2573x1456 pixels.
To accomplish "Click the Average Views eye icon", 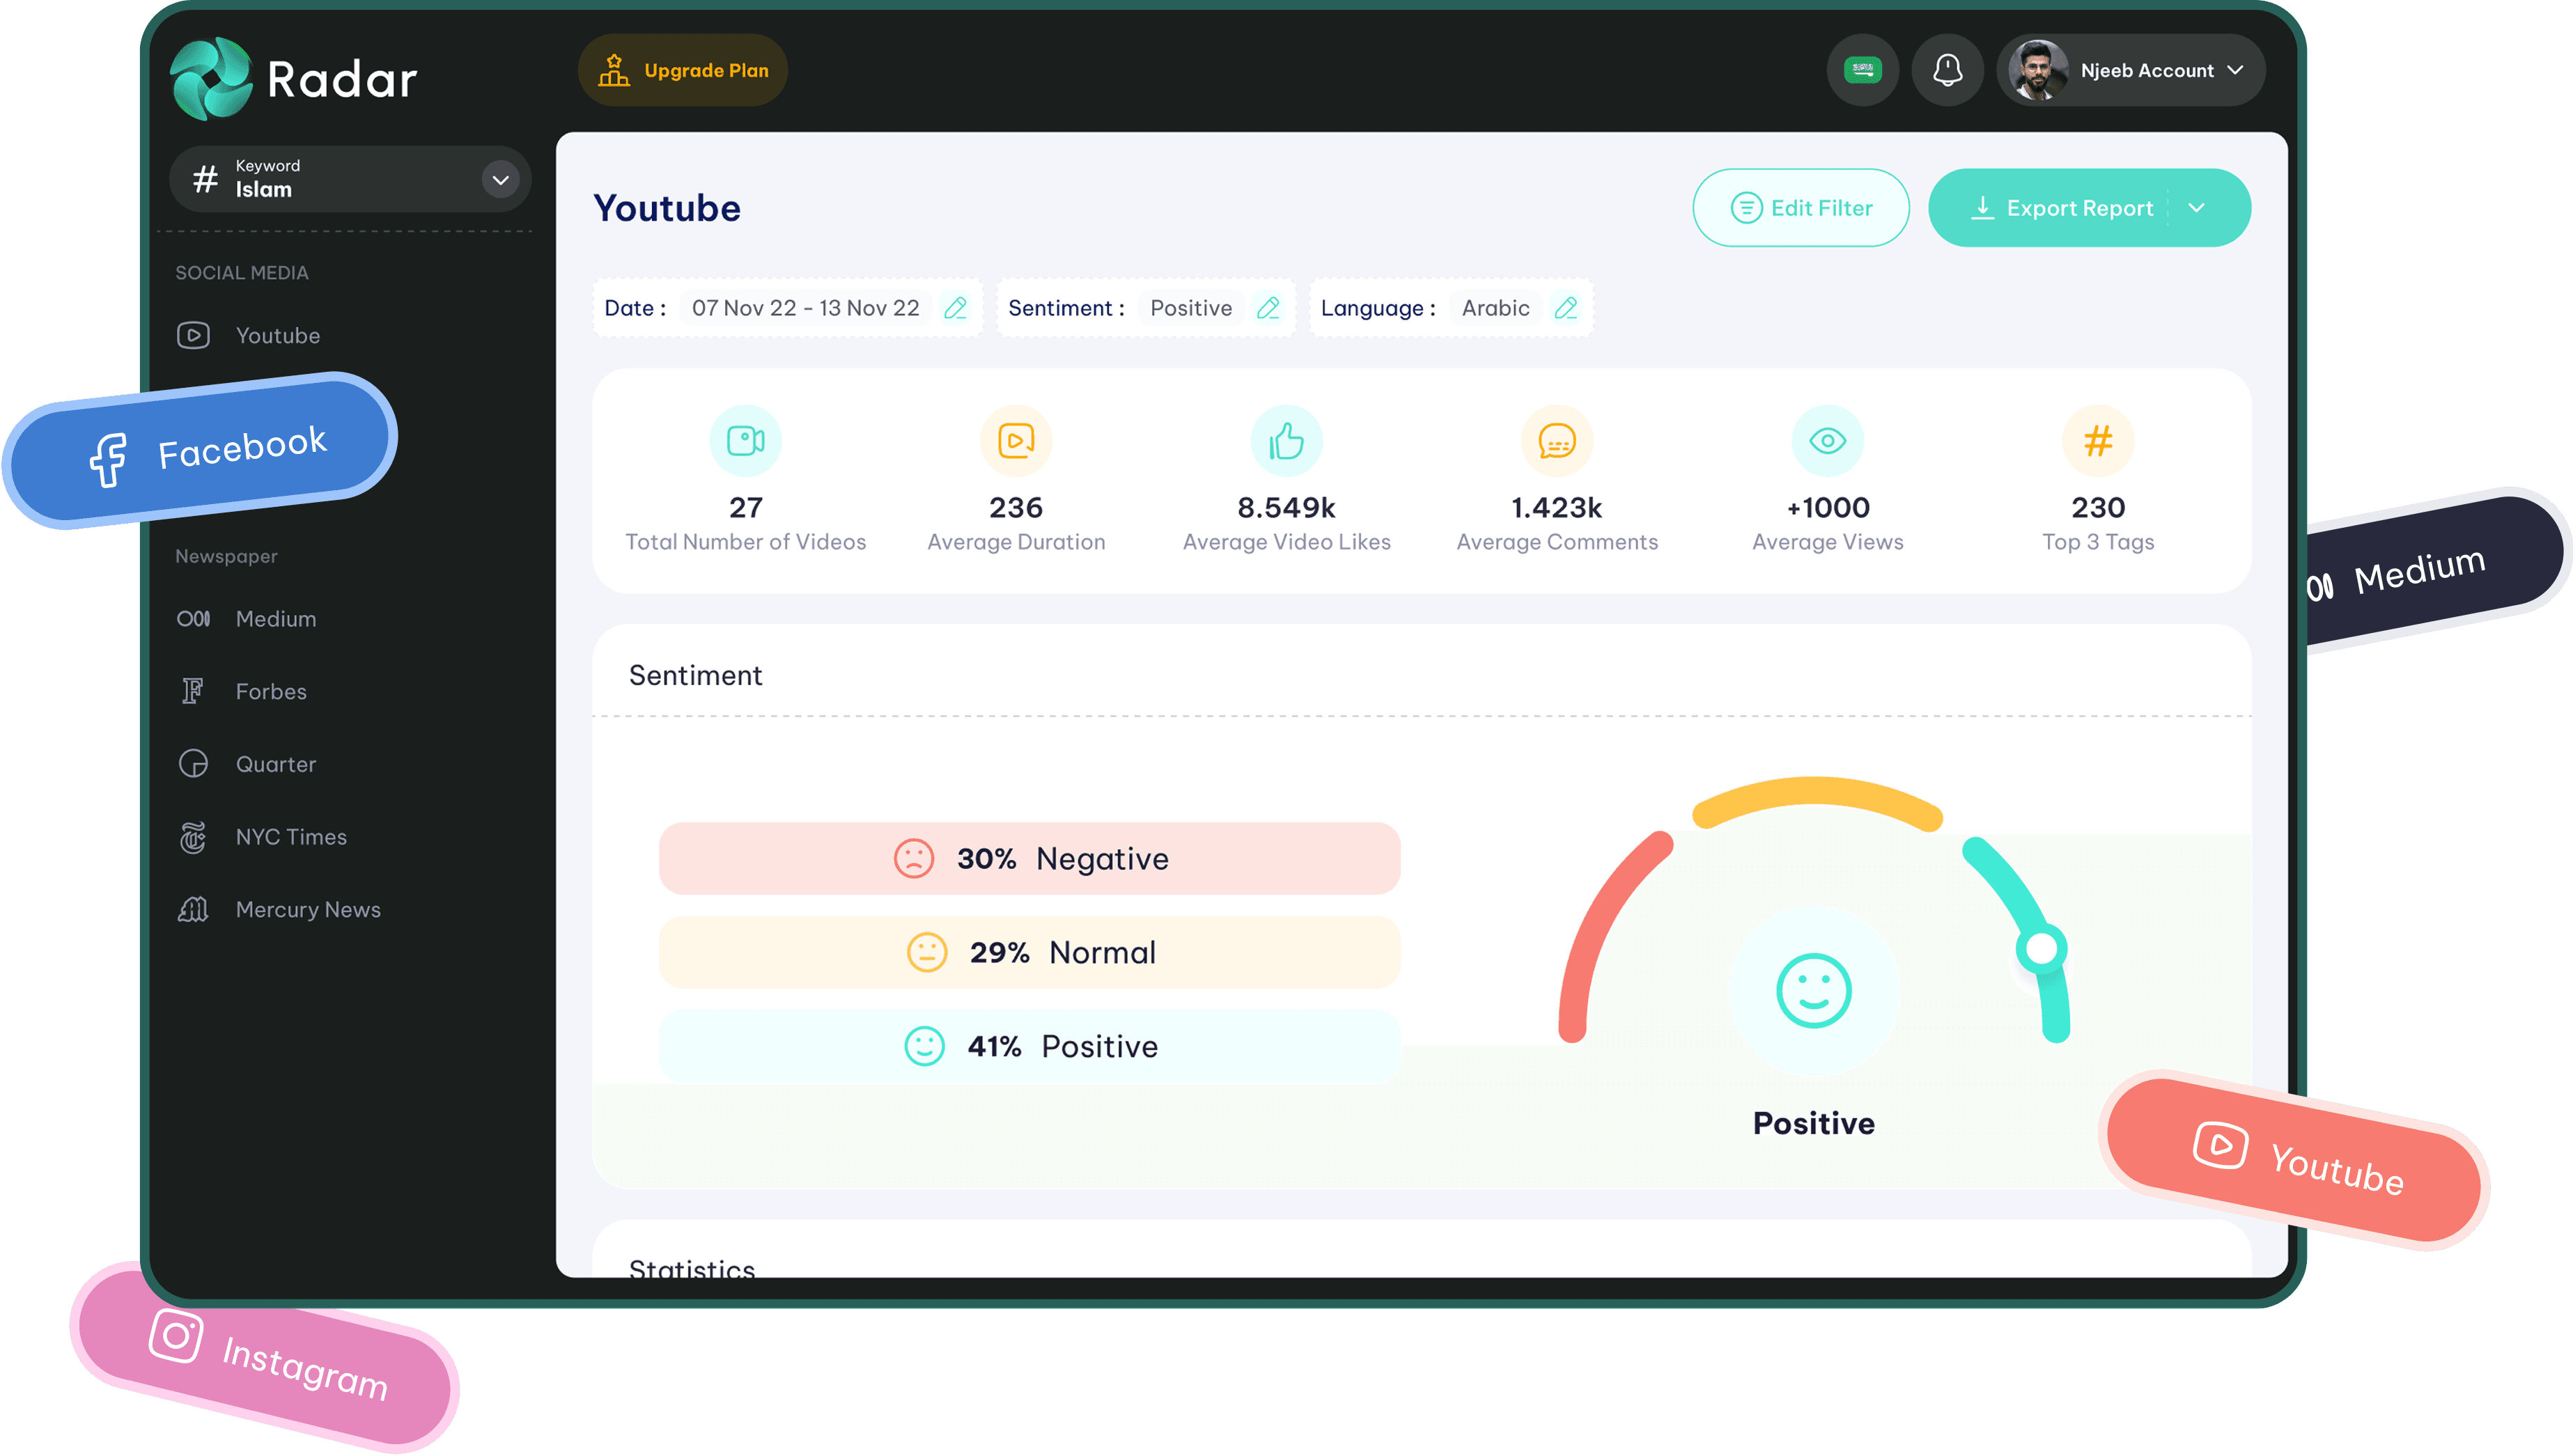I will coord(1827,441).
